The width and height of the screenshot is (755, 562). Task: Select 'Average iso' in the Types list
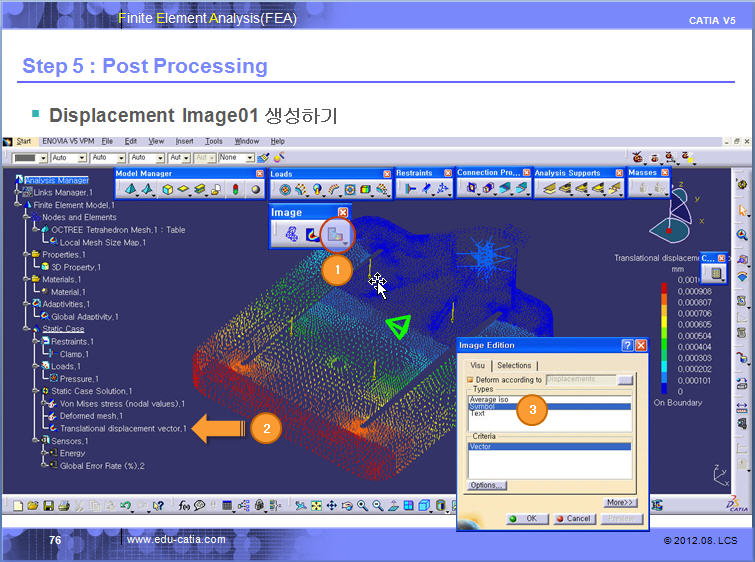pyautogui.click(x=489, y=399)
